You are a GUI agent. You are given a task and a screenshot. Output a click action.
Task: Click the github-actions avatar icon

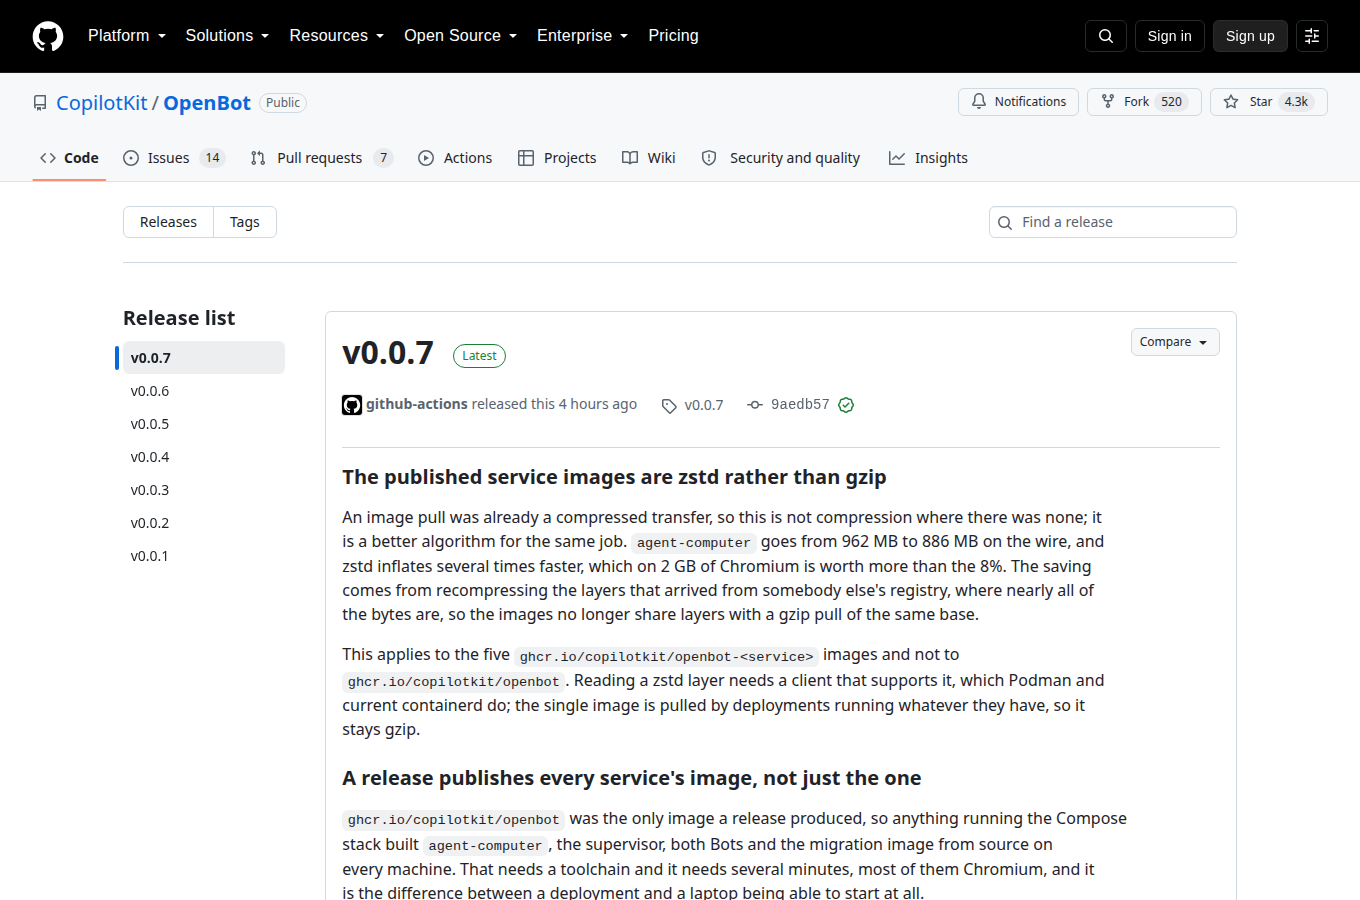(352, 405)
